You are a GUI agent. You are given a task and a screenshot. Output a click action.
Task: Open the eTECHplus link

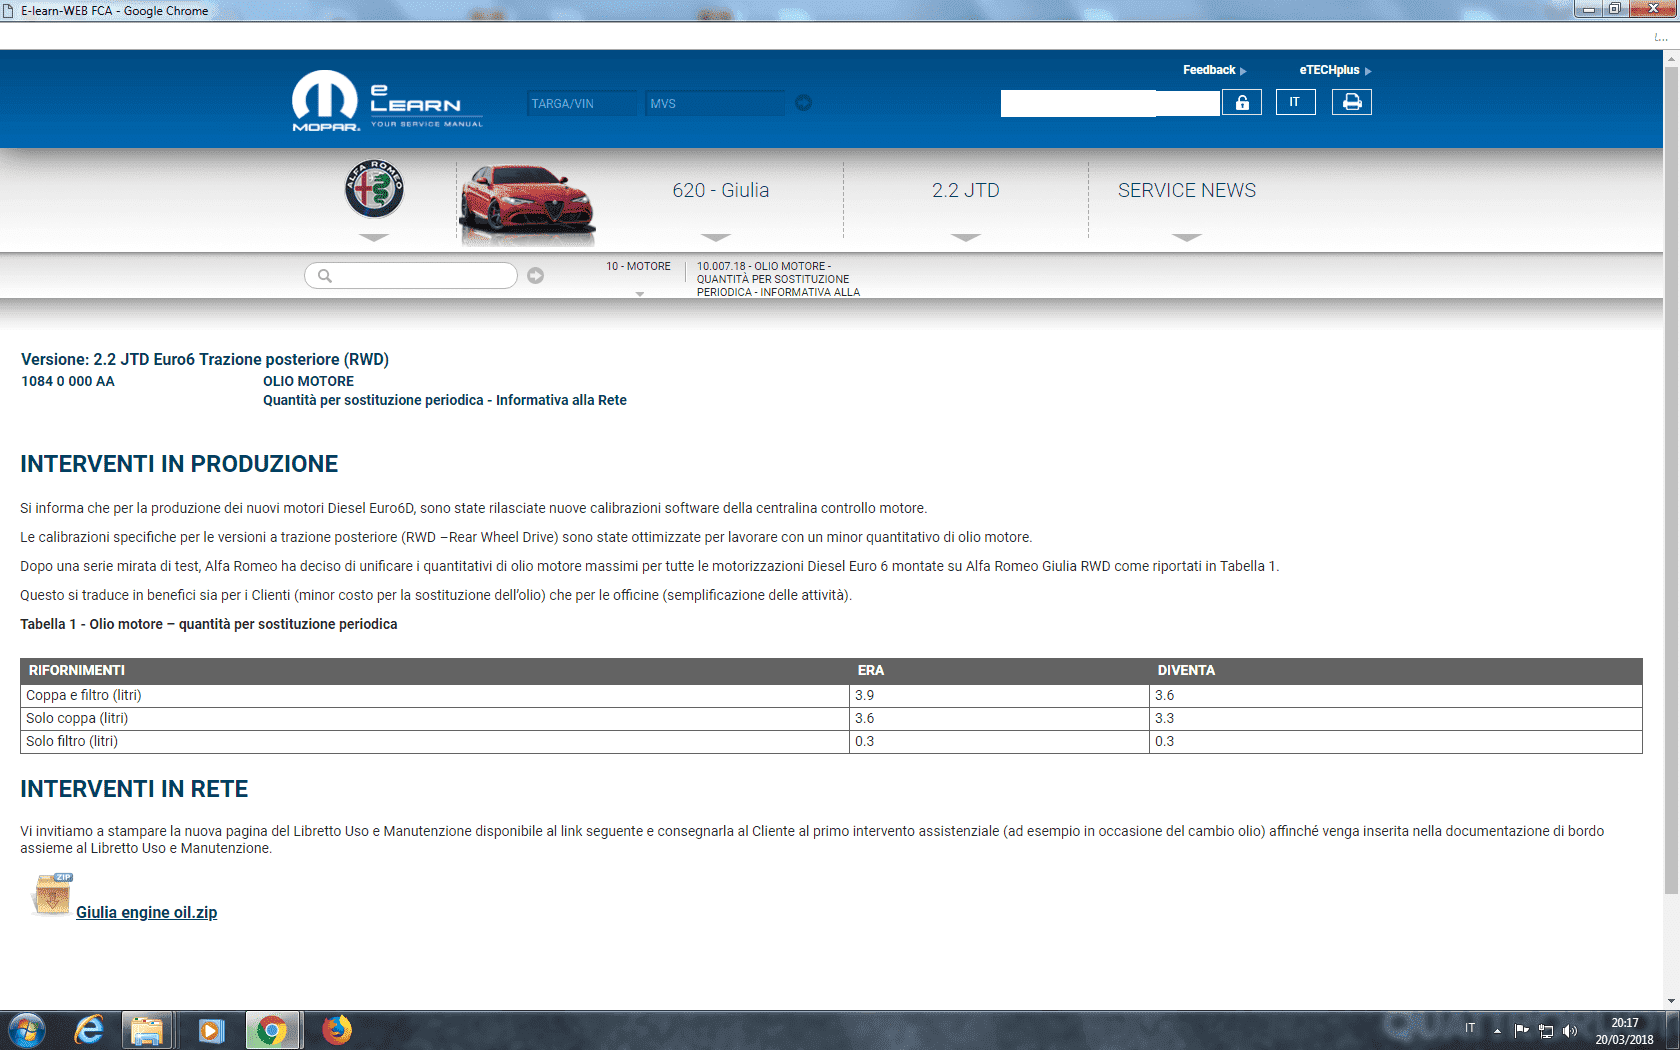[x=1335, y=70]
